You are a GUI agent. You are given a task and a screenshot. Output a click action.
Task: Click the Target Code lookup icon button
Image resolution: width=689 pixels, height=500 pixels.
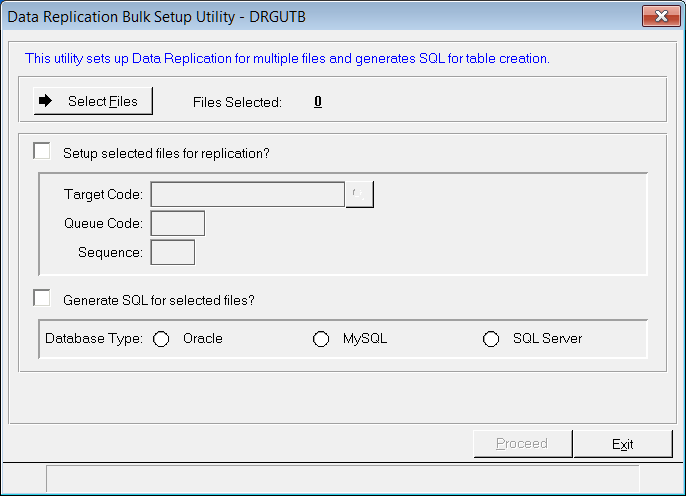point(359,194)
